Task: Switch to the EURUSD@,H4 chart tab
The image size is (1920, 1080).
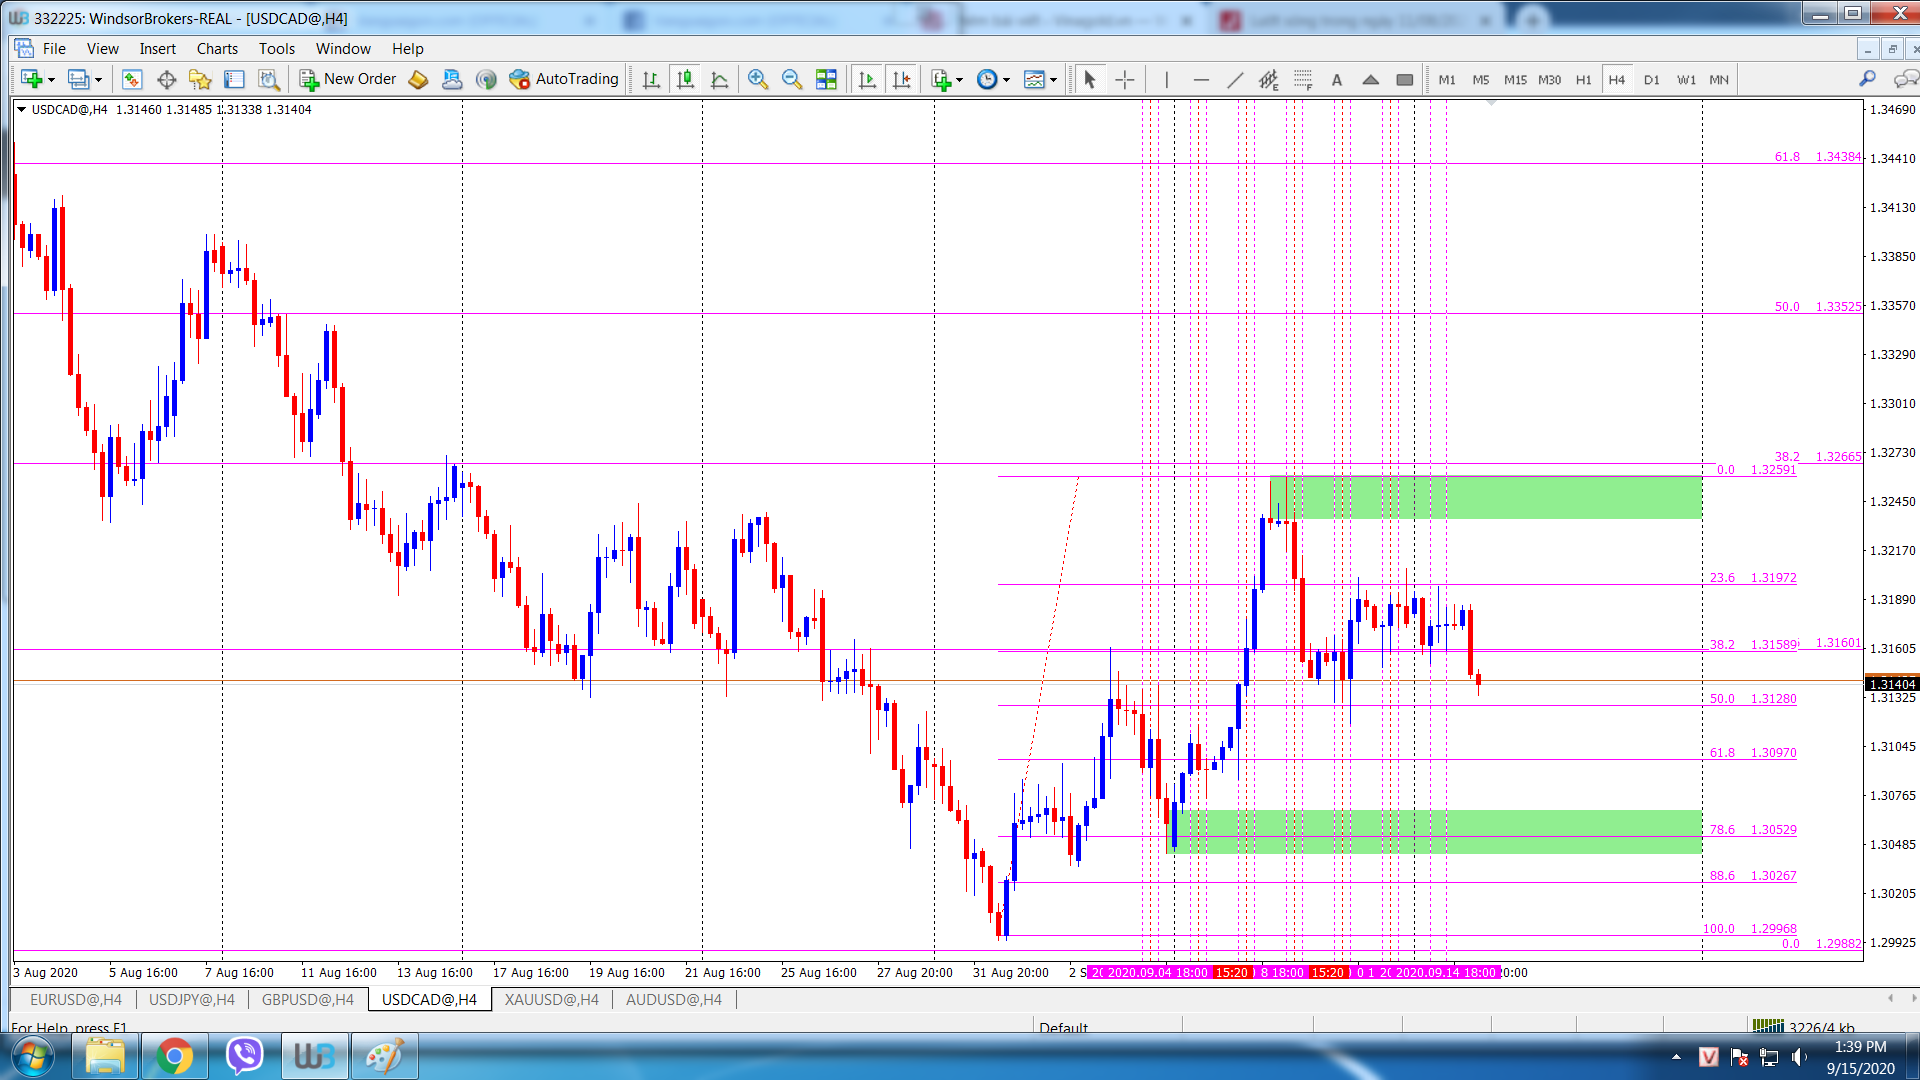Action: coord(76,999)
